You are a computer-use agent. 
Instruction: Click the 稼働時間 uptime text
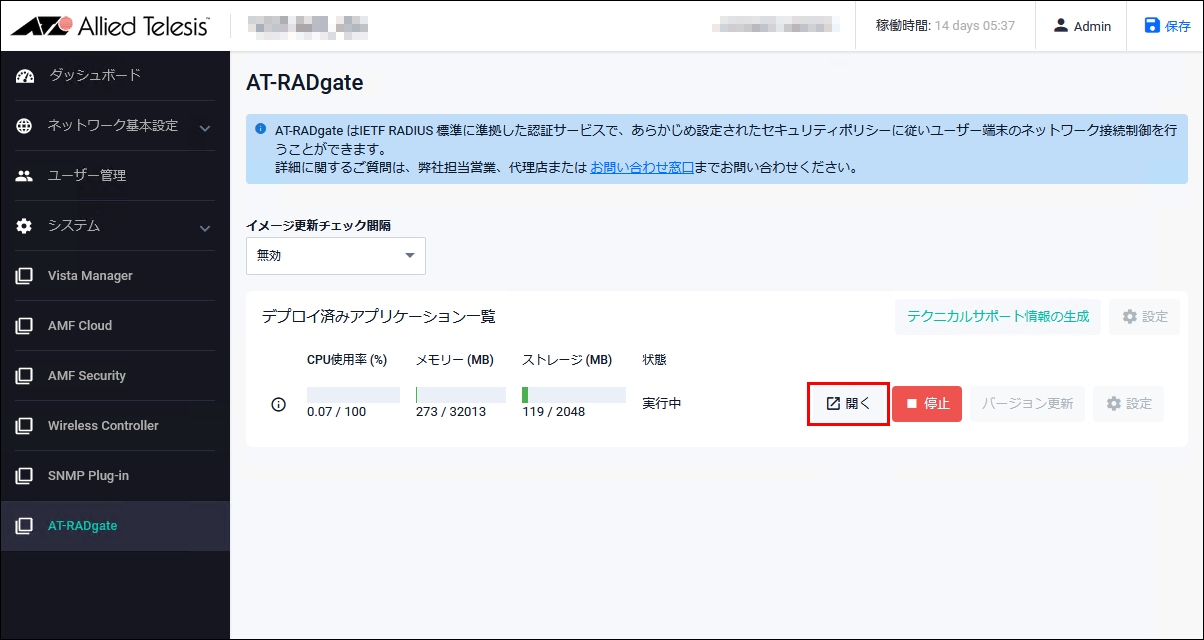tap(945, 26)
